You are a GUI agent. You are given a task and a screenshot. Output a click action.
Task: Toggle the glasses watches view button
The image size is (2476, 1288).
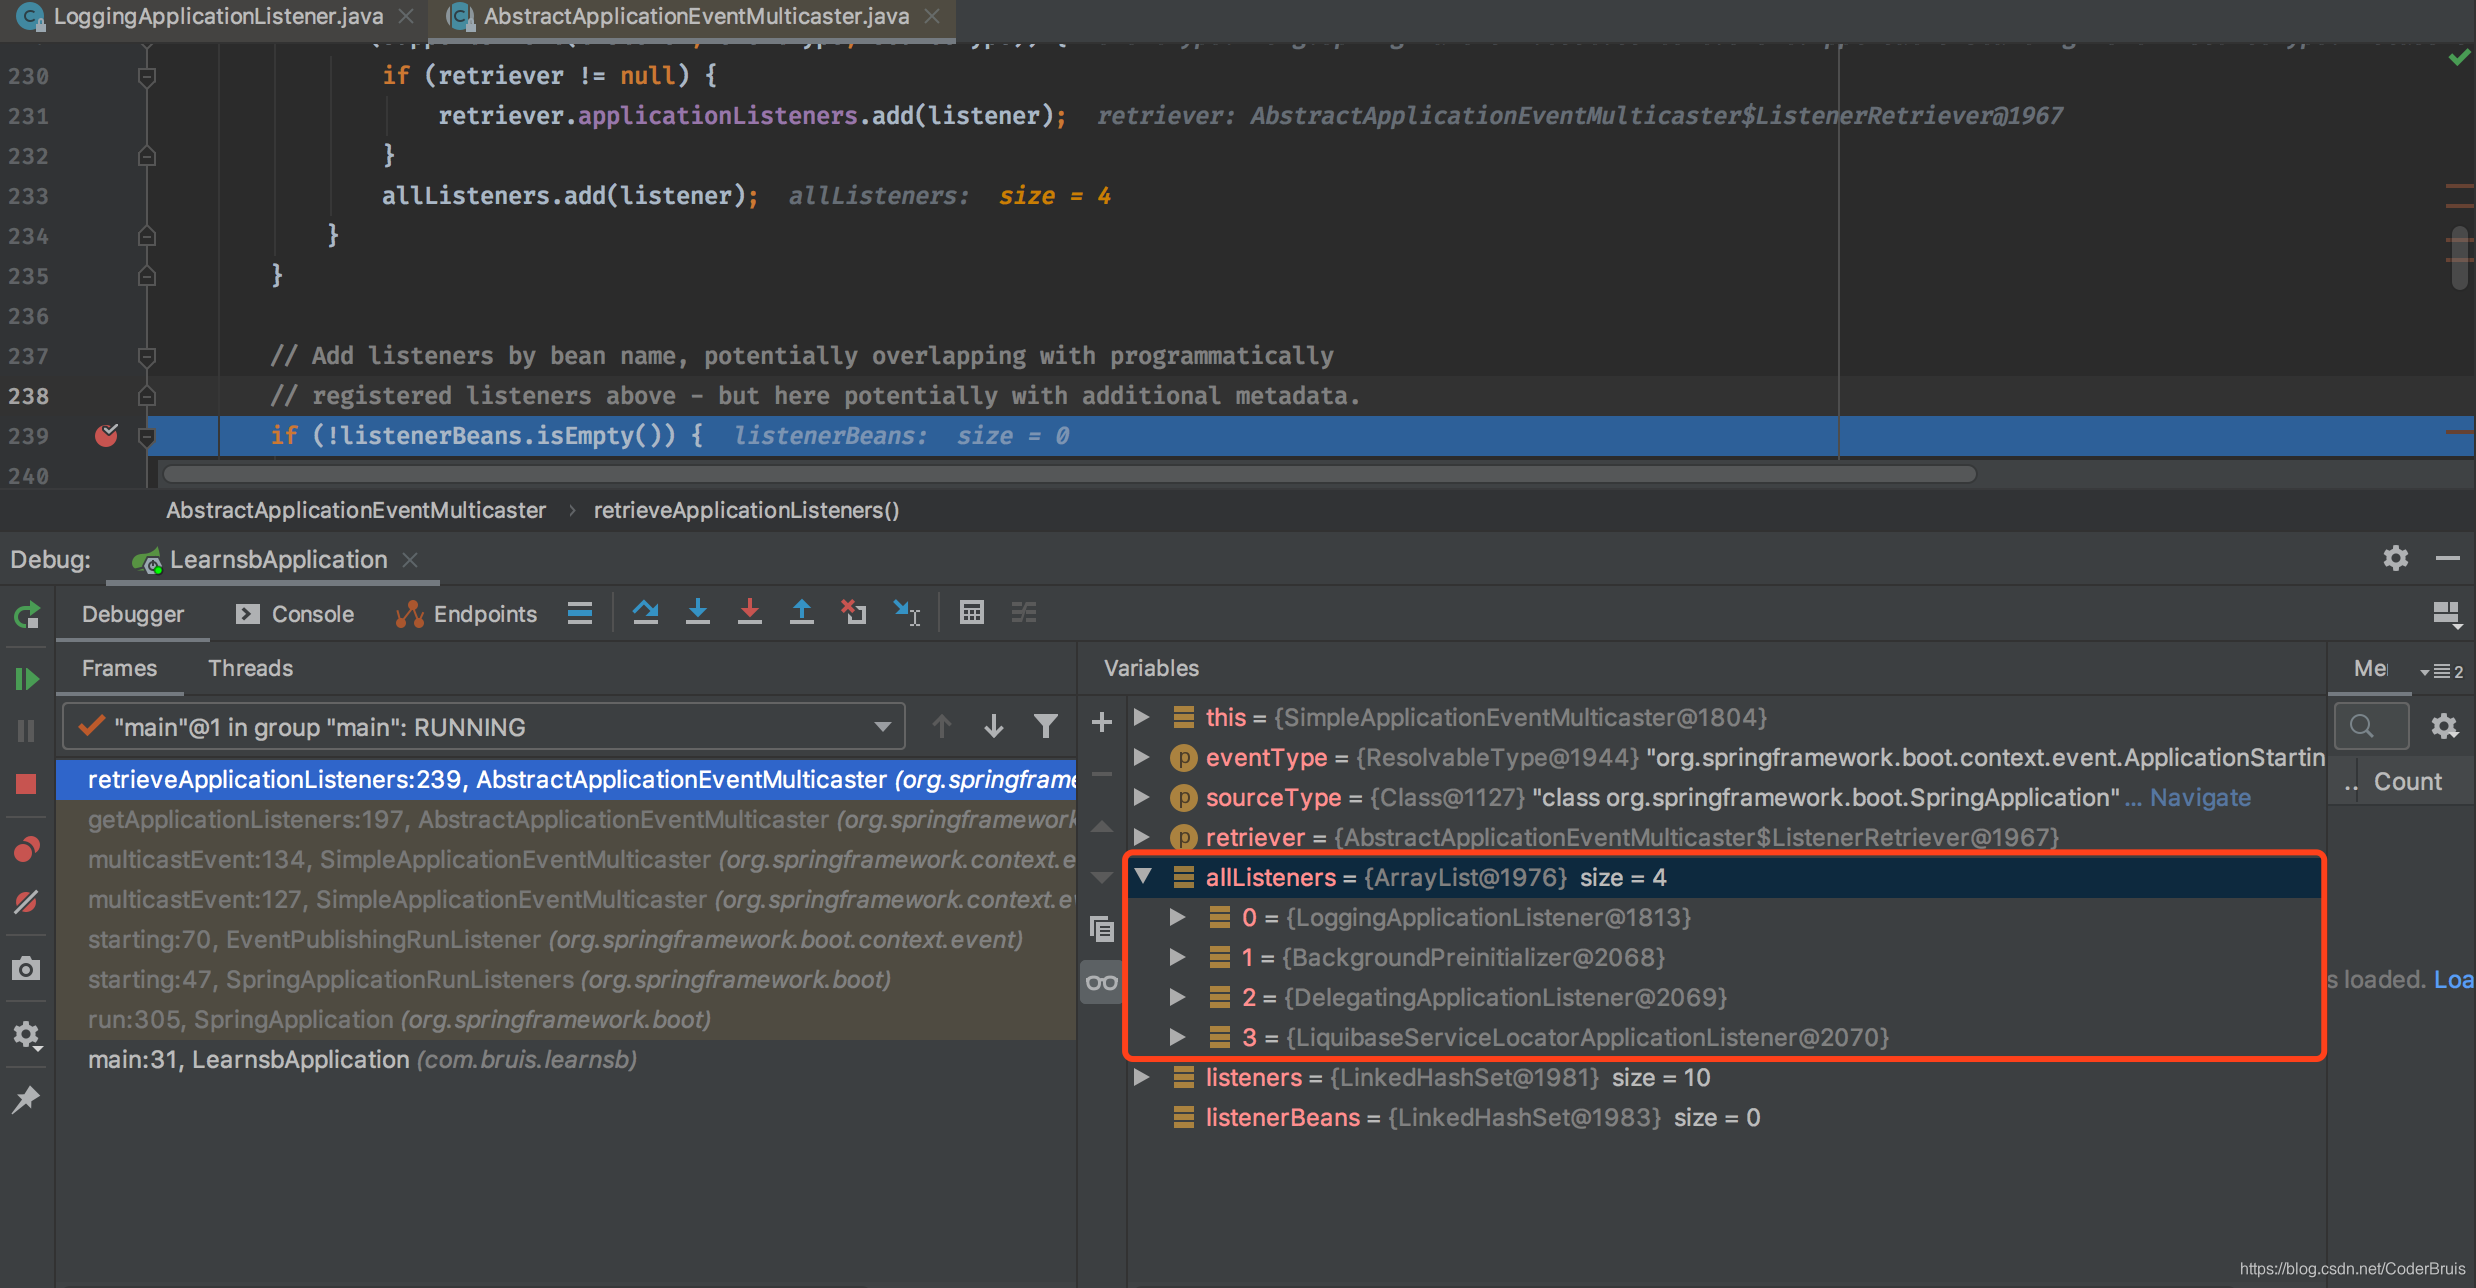(x=1101, y=982)
